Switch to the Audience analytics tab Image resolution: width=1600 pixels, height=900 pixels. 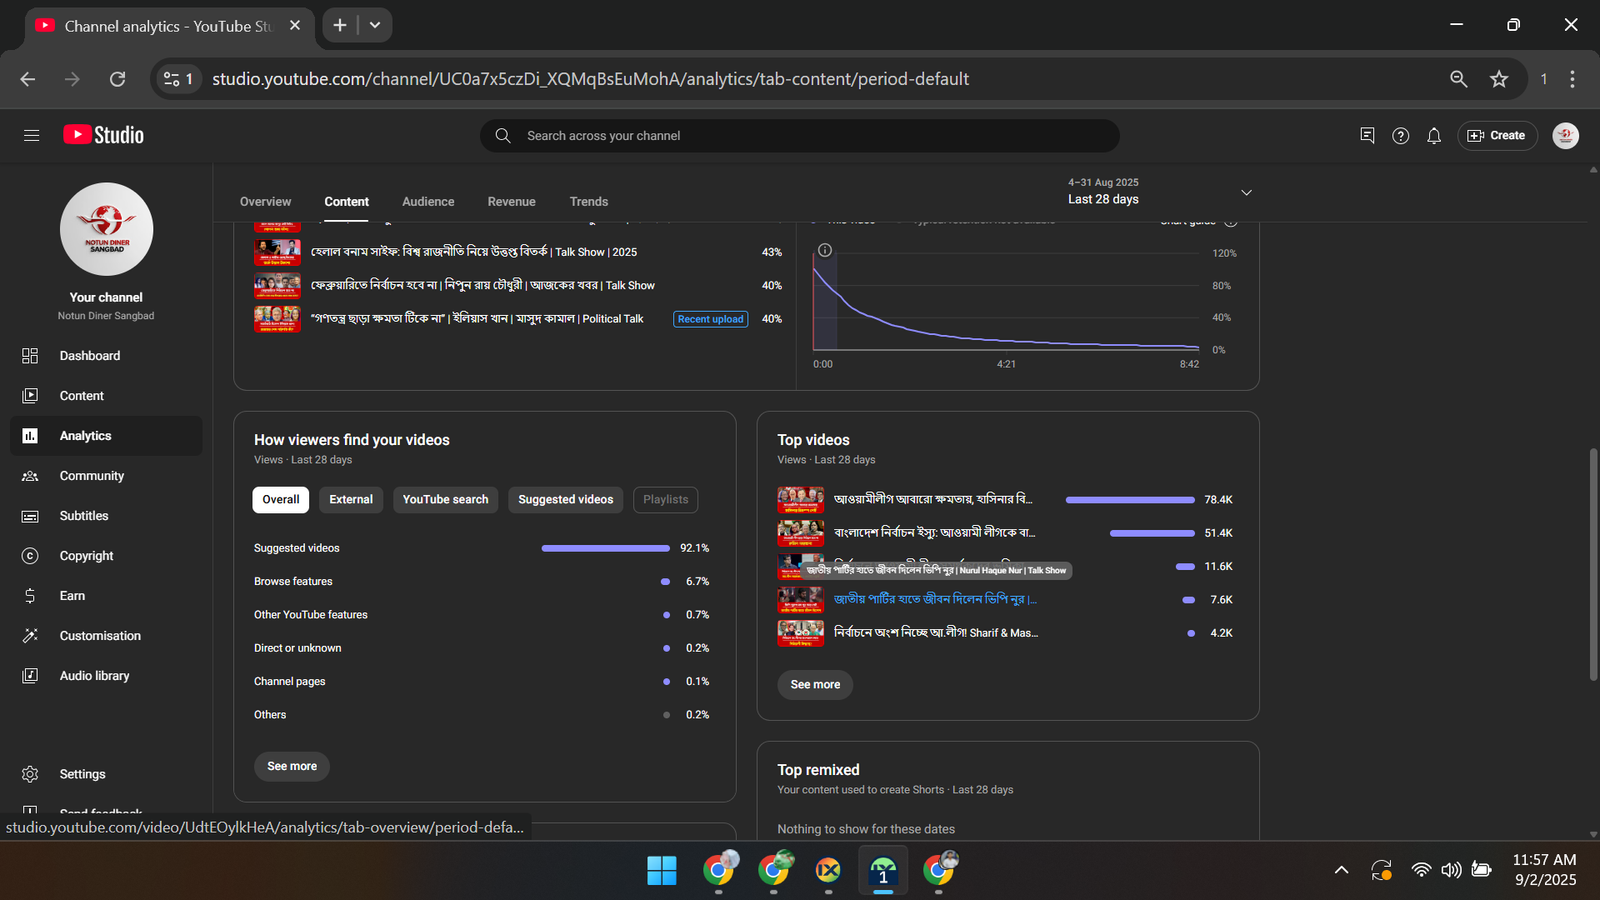click(428, 202)
